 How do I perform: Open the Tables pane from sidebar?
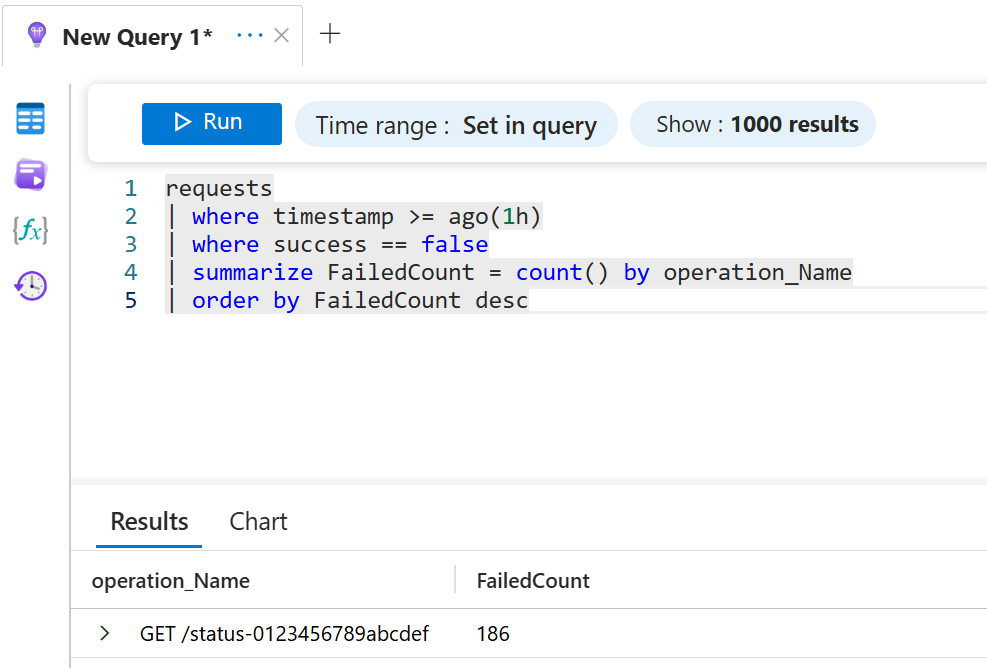[30, 119]
